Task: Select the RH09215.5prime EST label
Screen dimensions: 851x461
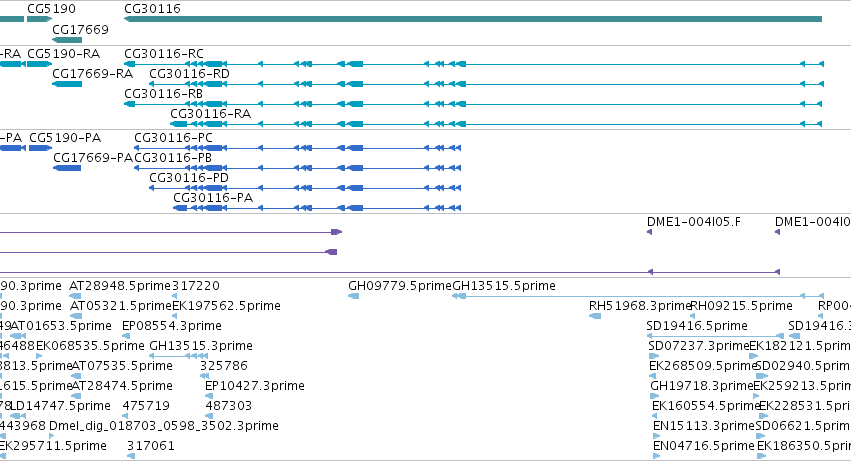Action: coord(741,306)
